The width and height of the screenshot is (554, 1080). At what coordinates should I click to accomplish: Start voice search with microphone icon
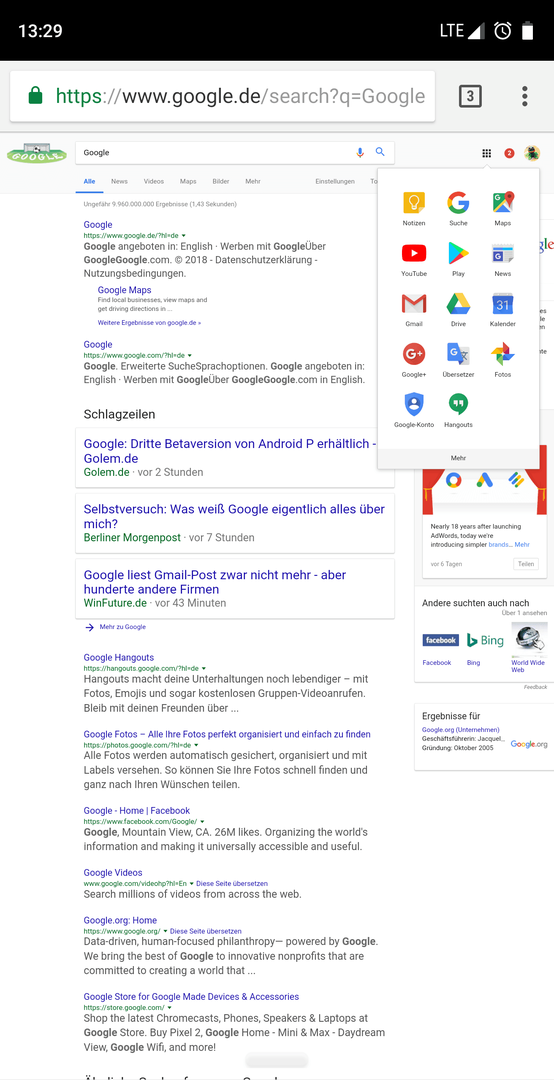[x=360, y=153]
